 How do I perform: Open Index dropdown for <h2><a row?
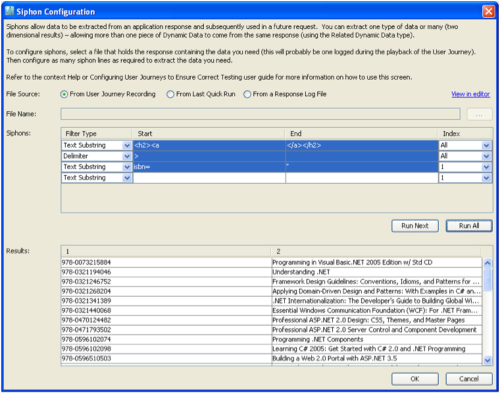pos(486,145)
